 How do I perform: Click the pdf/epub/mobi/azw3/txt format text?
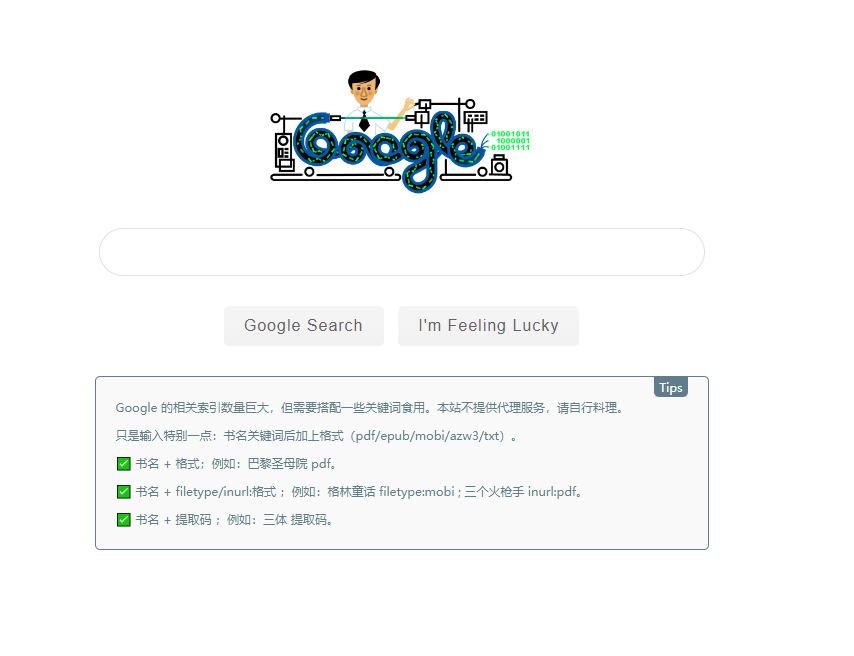(428, 436)
